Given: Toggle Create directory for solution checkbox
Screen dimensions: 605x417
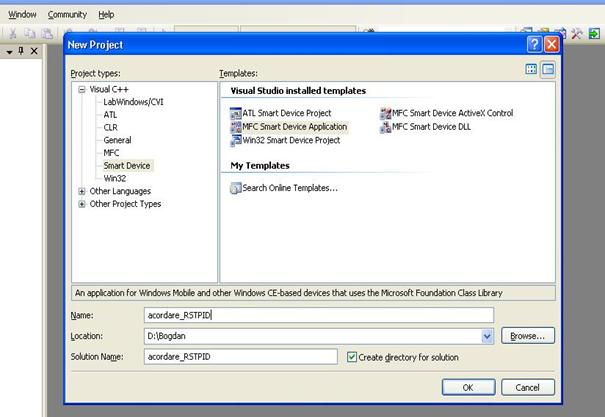Looking at the screenshot, I should coord(352,357).
